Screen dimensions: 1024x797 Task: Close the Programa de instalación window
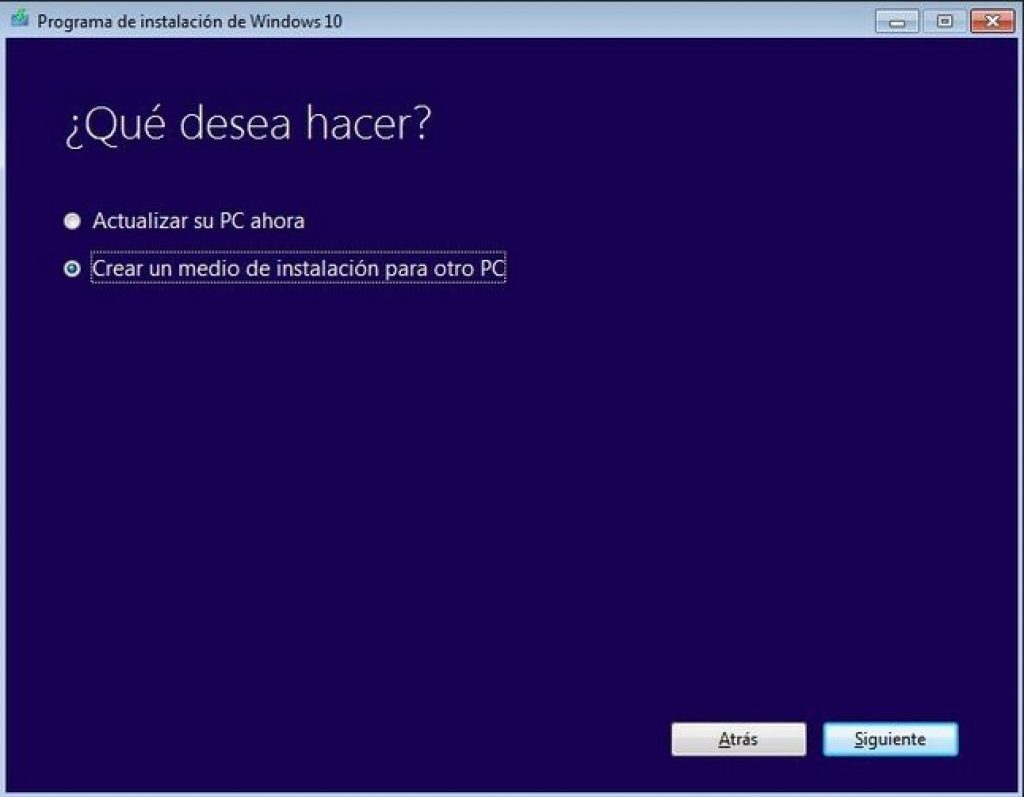[x=992, y=22]
